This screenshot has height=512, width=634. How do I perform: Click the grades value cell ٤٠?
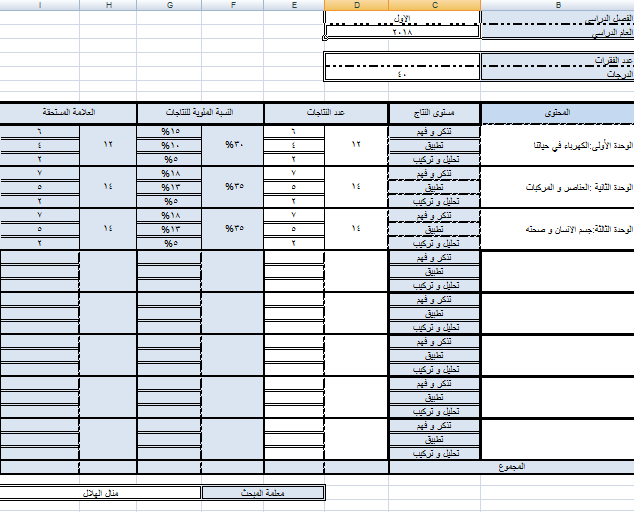click(x=402, y=73)
